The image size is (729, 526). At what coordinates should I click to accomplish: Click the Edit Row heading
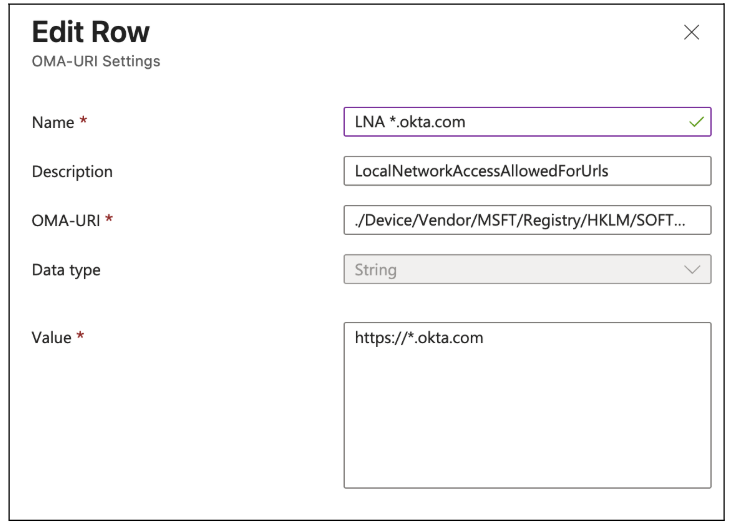(90, 33)
